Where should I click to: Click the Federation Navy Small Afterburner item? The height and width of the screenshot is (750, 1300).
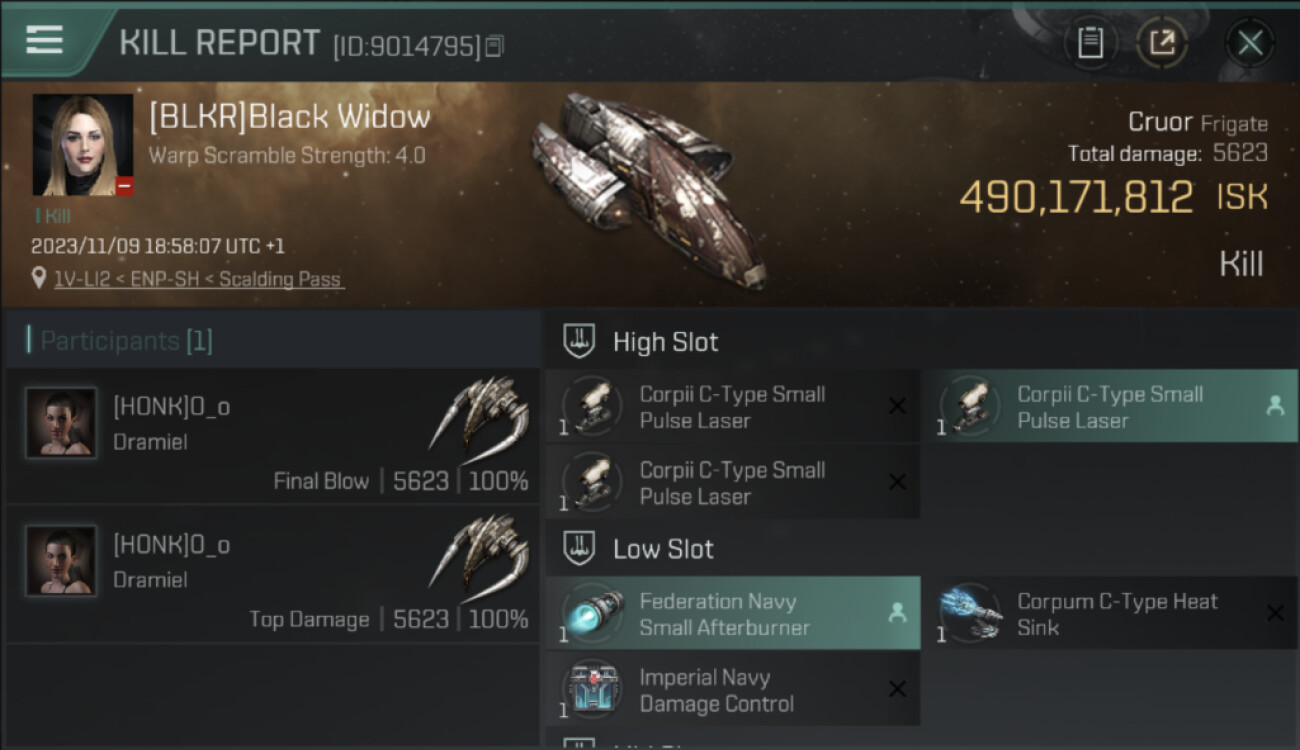[x=733, y=614]
